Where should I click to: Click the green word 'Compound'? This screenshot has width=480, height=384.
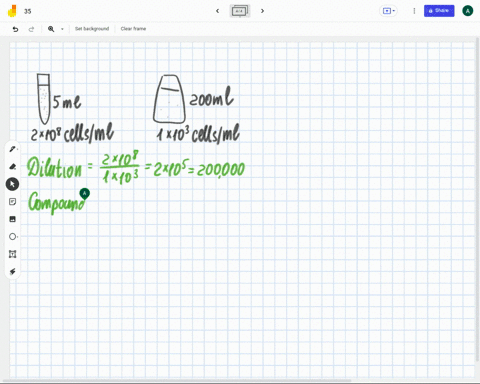point(56,202)
